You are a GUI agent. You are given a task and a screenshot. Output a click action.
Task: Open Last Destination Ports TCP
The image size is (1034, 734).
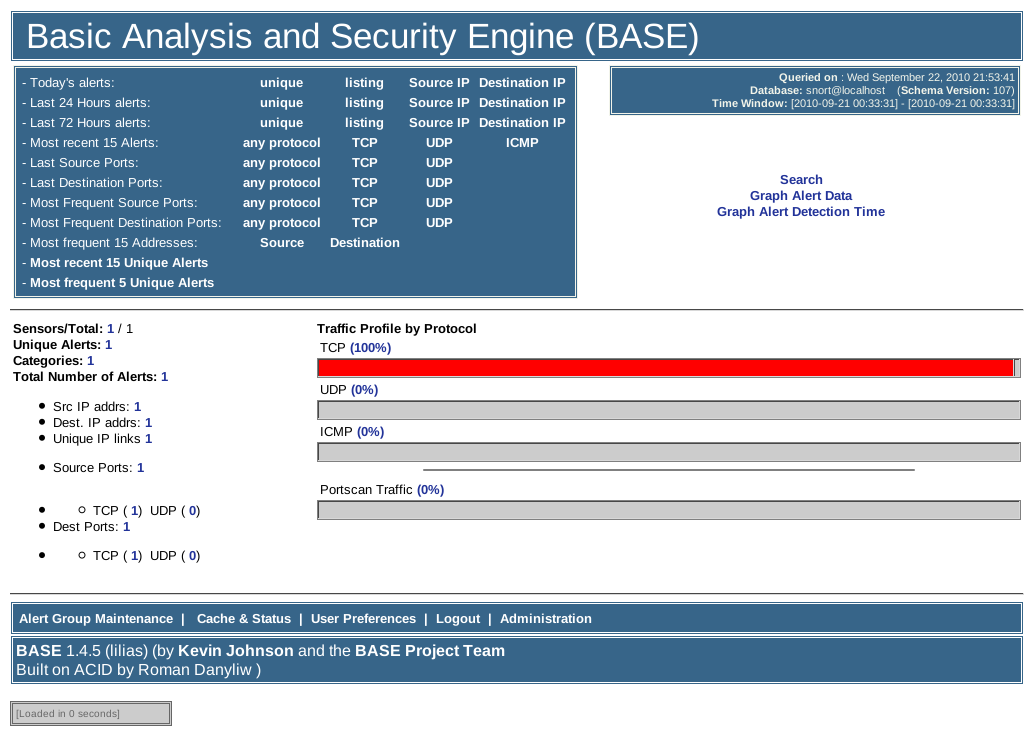tap(365, 183)
